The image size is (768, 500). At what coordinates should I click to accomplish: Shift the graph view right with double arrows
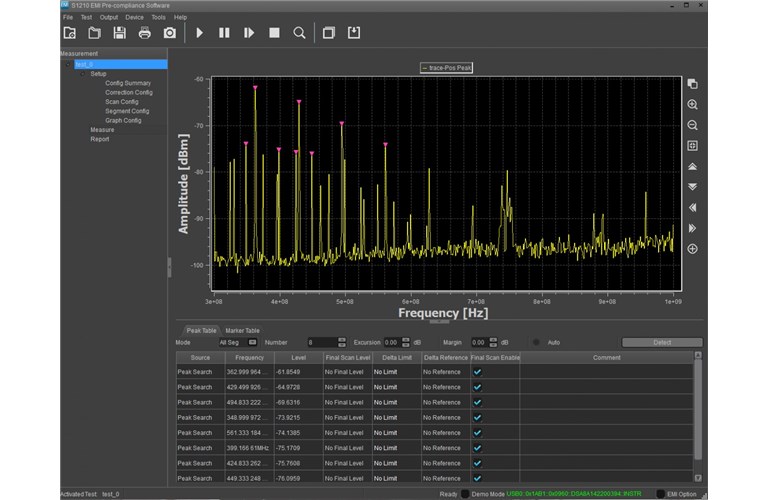[692, 228]
